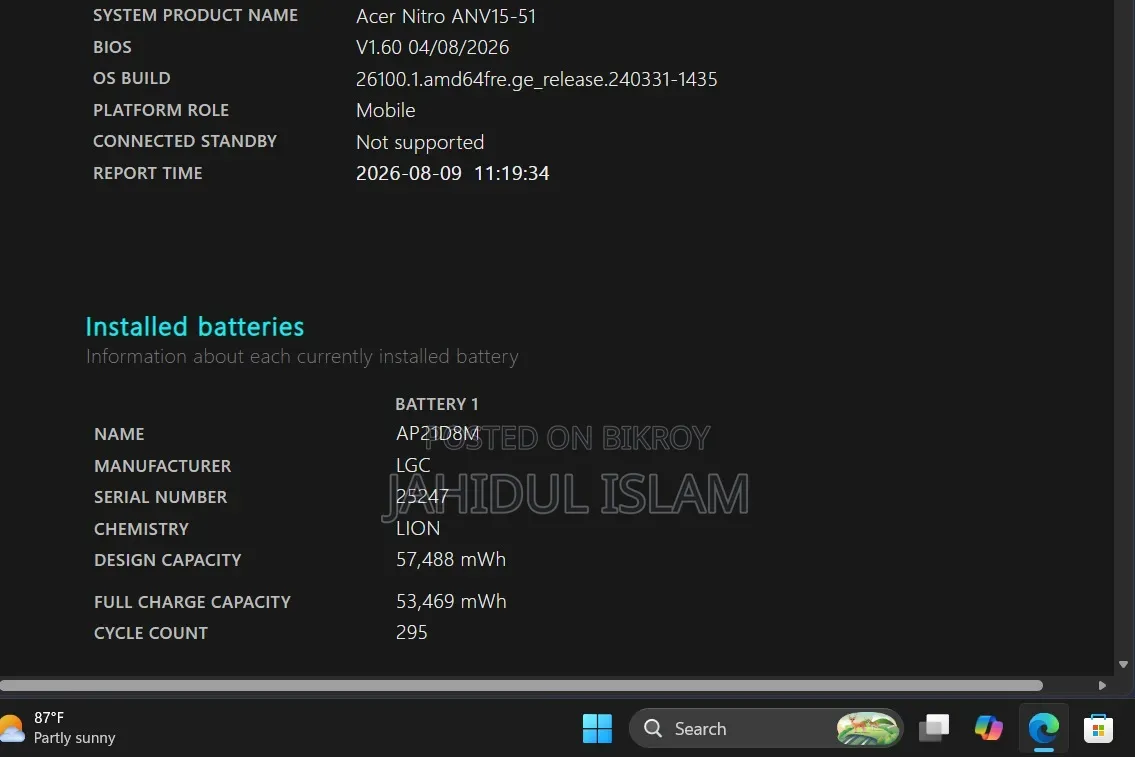Open Microsoft Store from taskbar

1098,728
